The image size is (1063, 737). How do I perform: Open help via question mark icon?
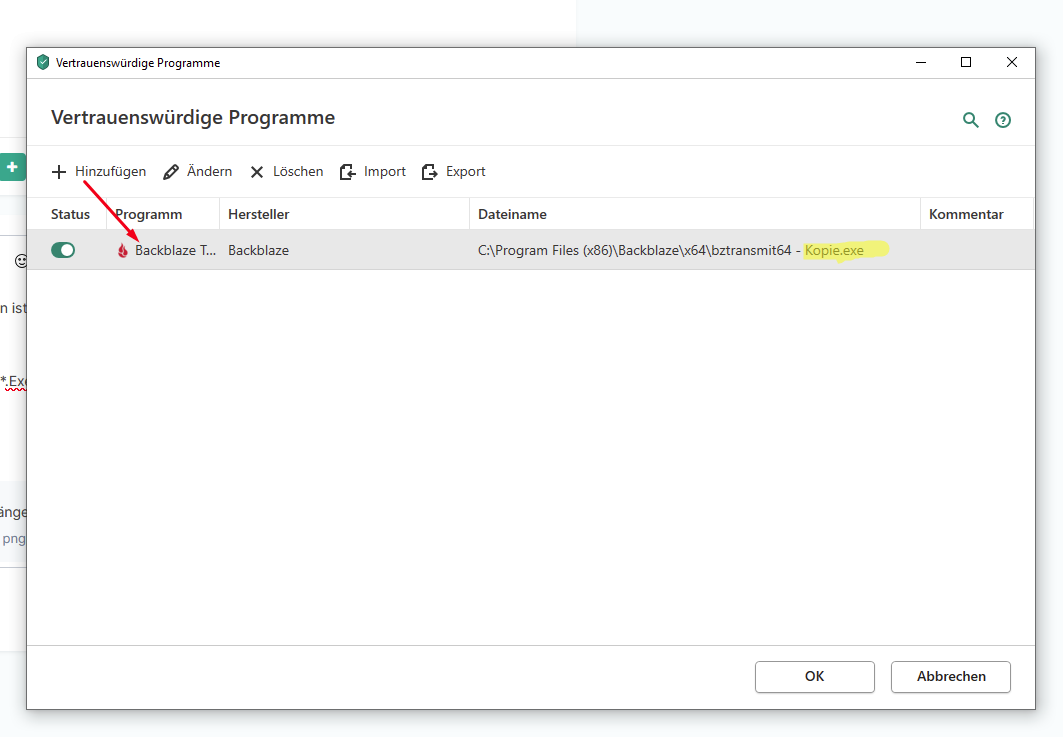point(1003,120)
